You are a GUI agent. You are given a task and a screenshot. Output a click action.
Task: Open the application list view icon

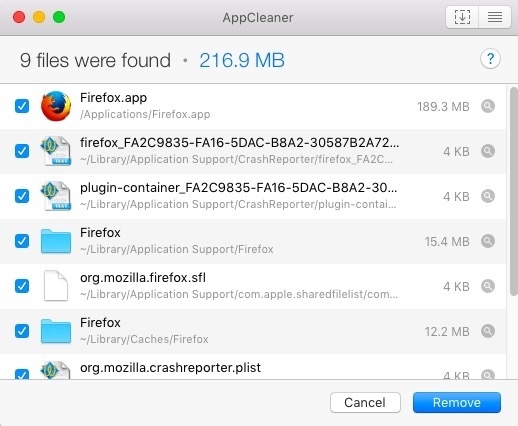click(495, 17)
